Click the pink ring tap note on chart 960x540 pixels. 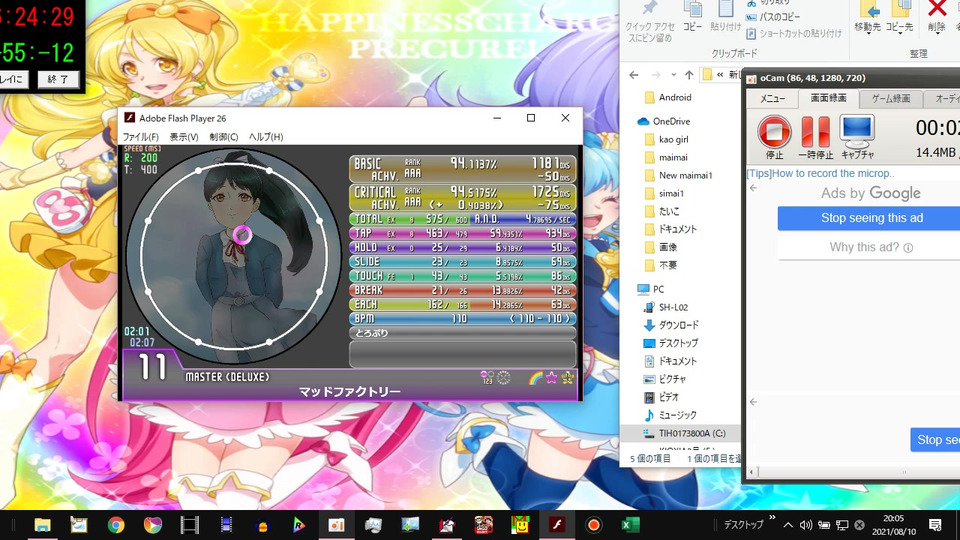pos(242,234)
